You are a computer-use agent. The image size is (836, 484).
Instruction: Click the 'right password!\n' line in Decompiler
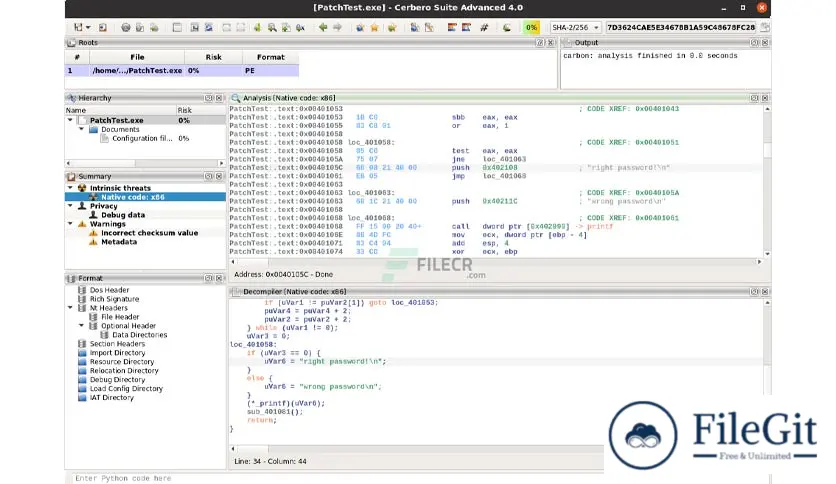point(325,361)
